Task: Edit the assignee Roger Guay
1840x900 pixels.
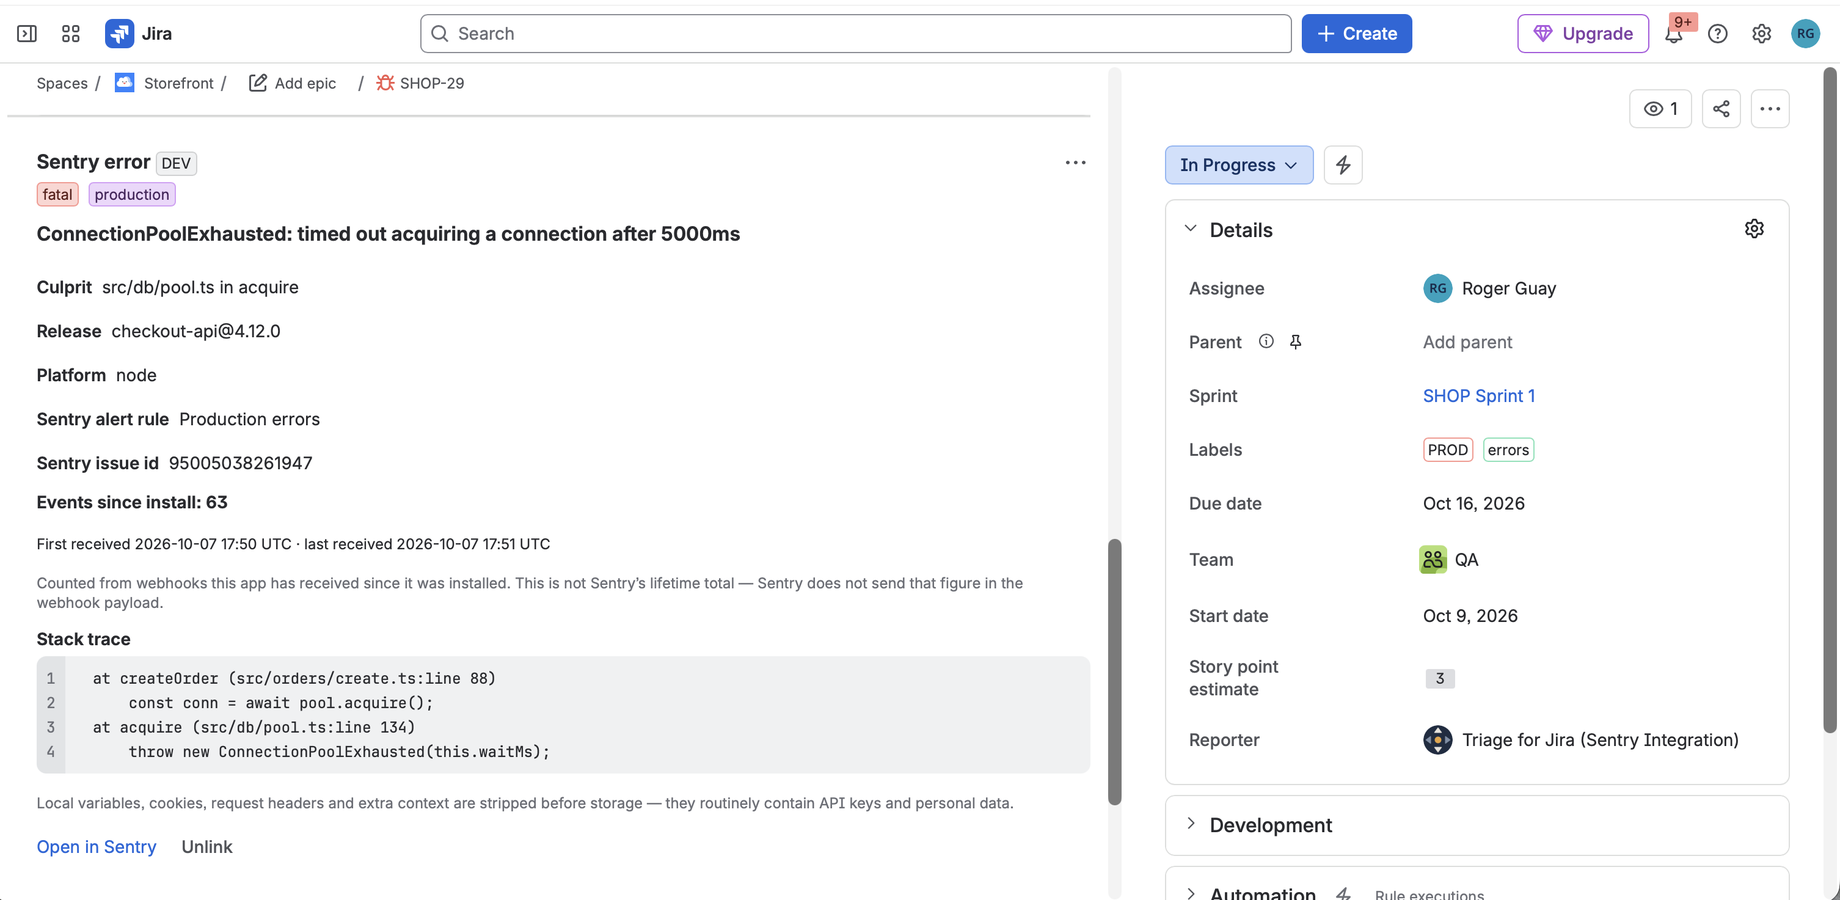Action: click(x=1489, y=288)
